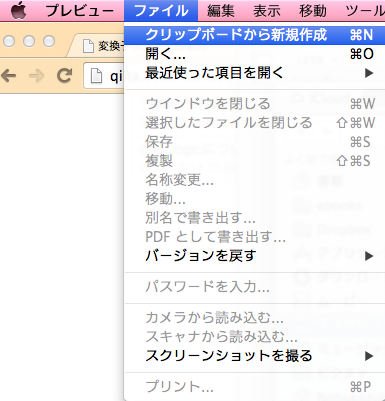Click カメラから読み込む... menu item
This screenshot has height=401, width=385.
point(255,318)
